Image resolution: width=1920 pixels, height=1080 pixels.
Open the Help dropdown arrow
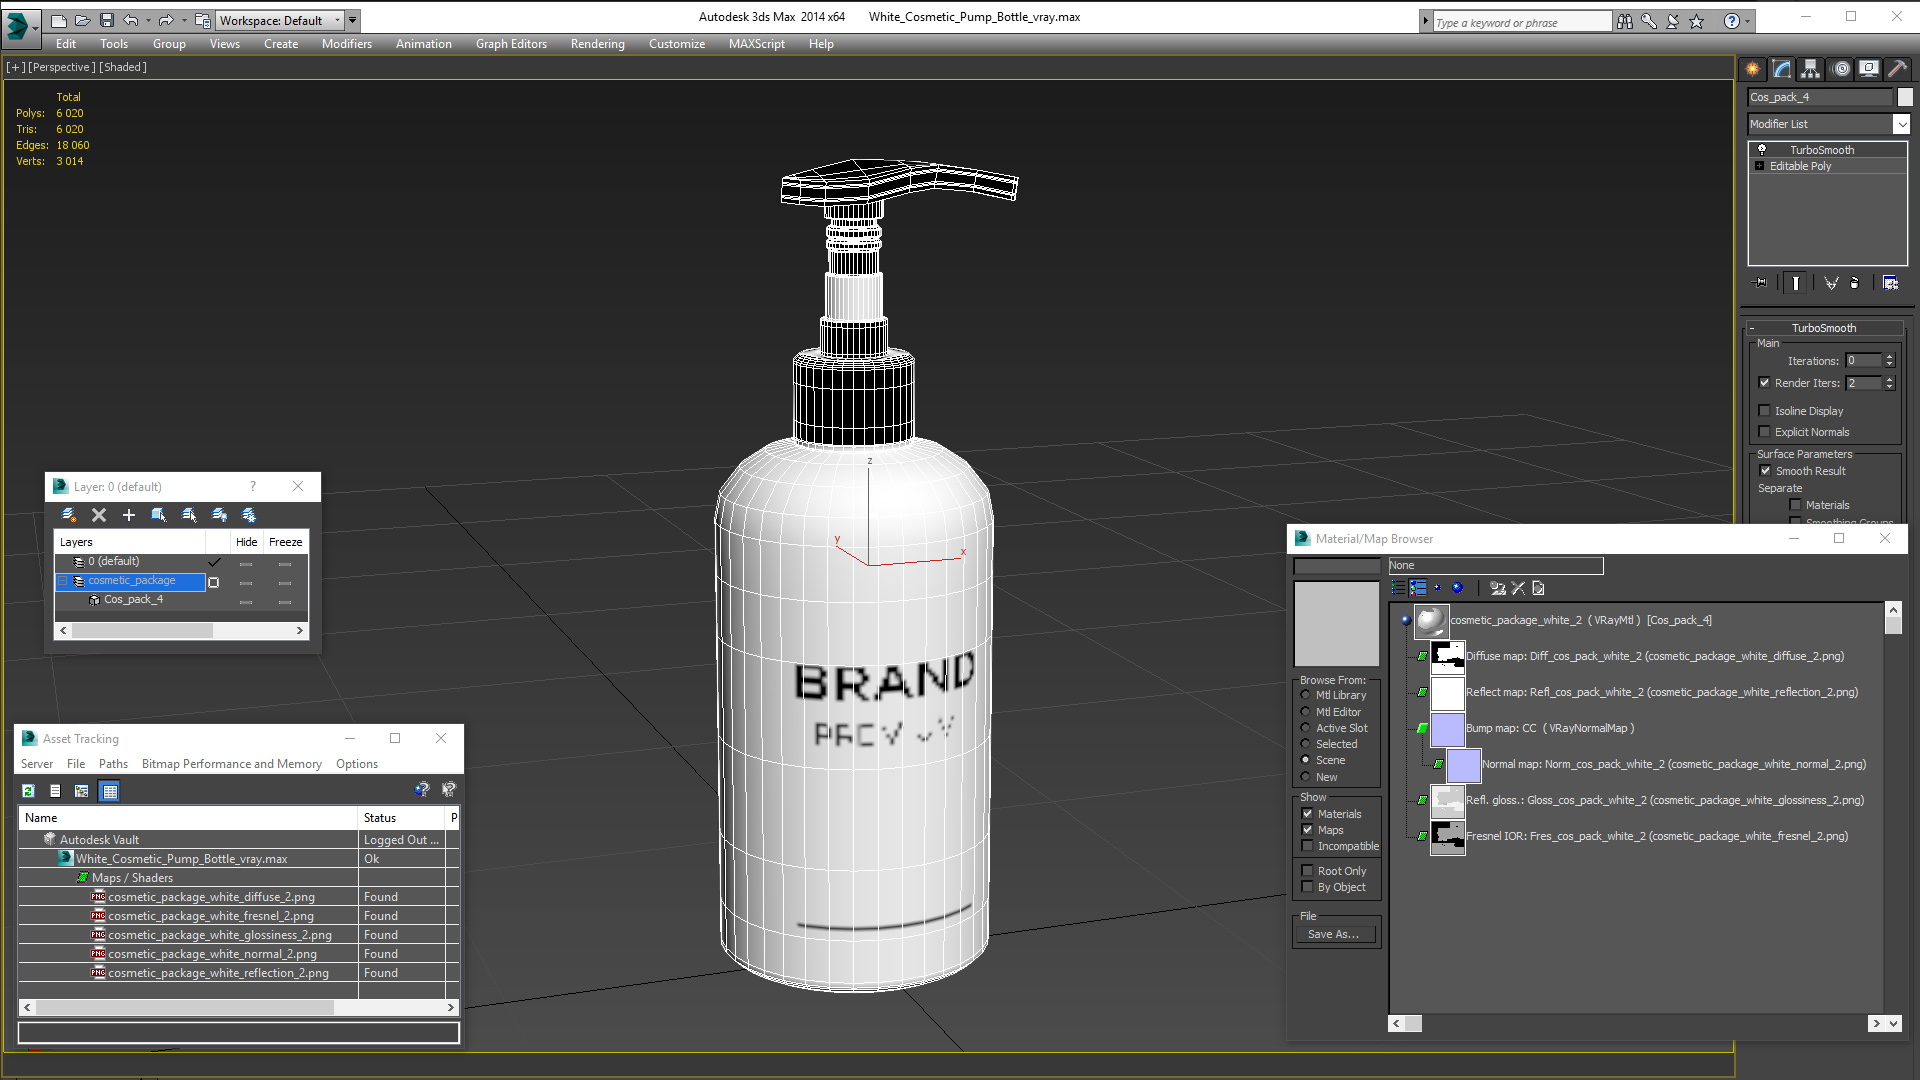click(x=1748, y=21)
